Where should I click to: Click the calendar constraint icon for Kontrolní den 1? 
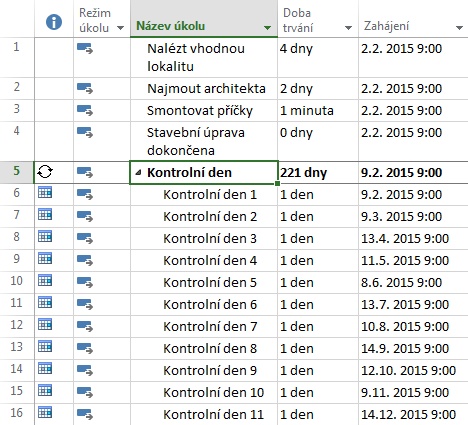coord(45,192)
